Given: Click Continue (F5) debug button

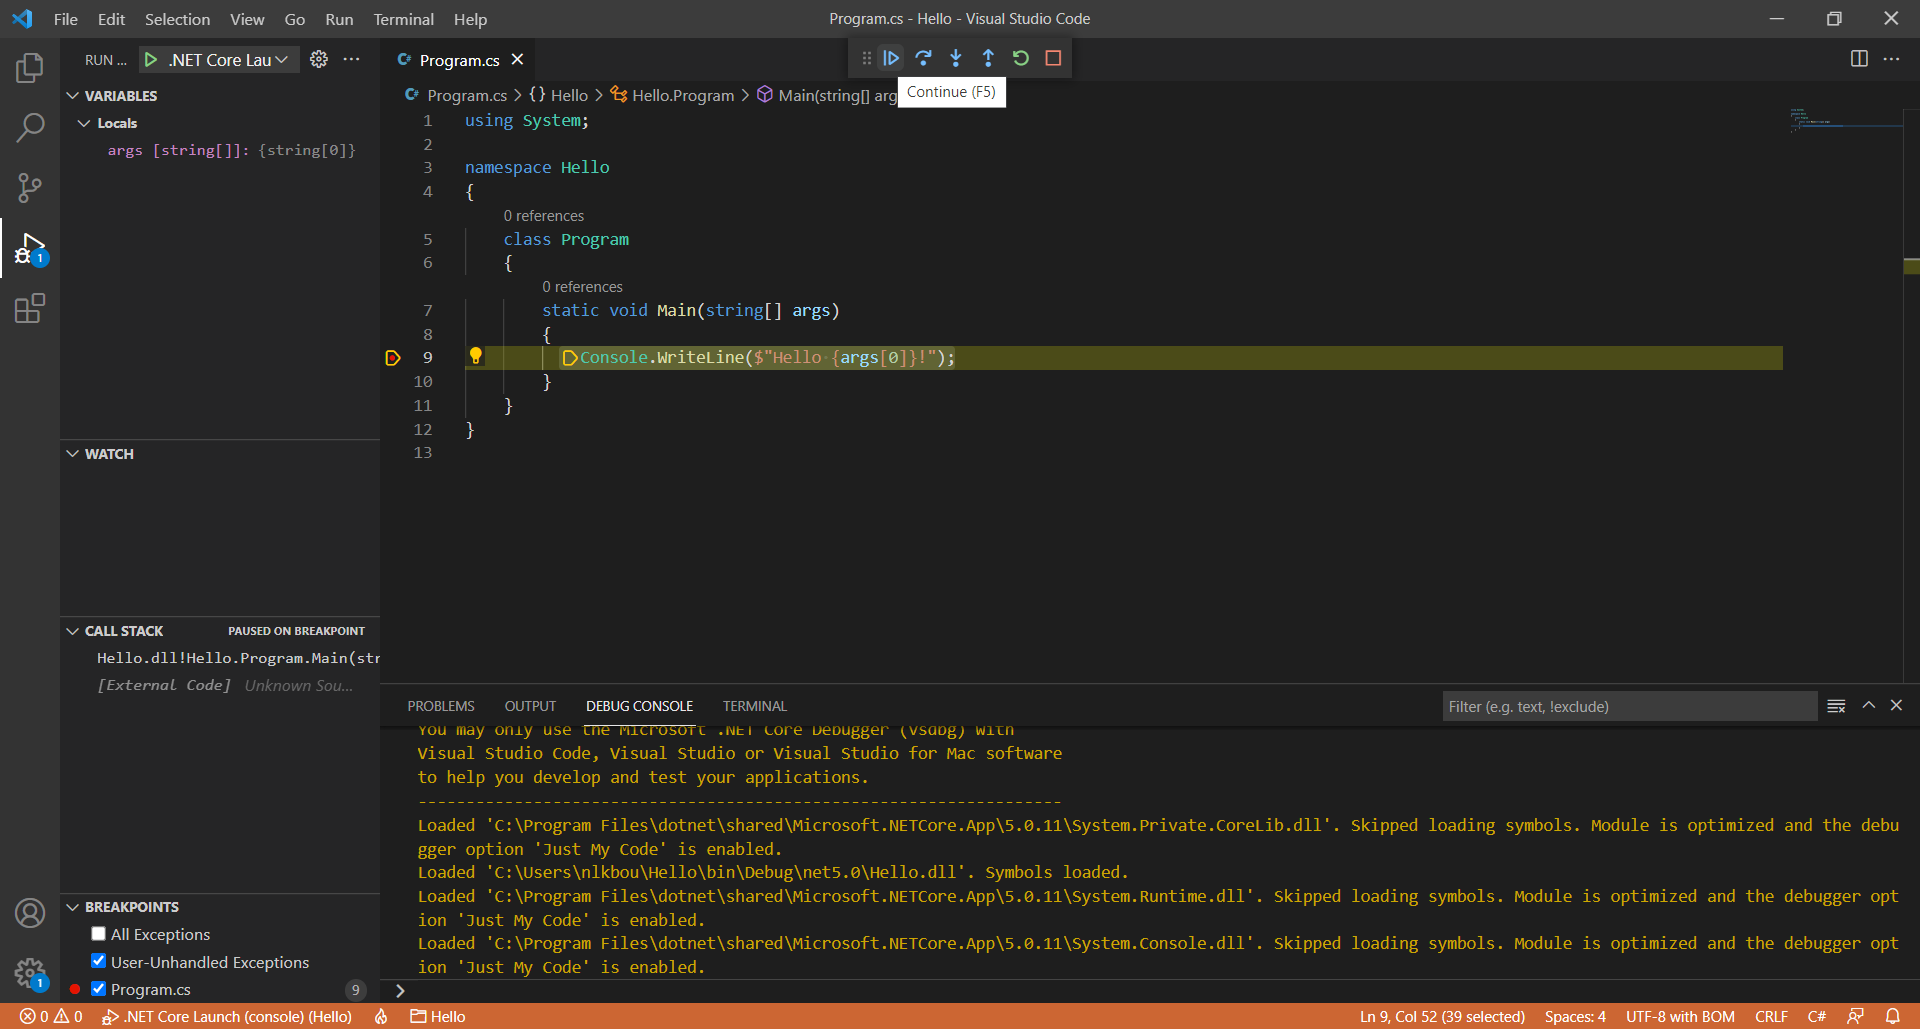Looking at the screenshot, I should click(891, 58).
